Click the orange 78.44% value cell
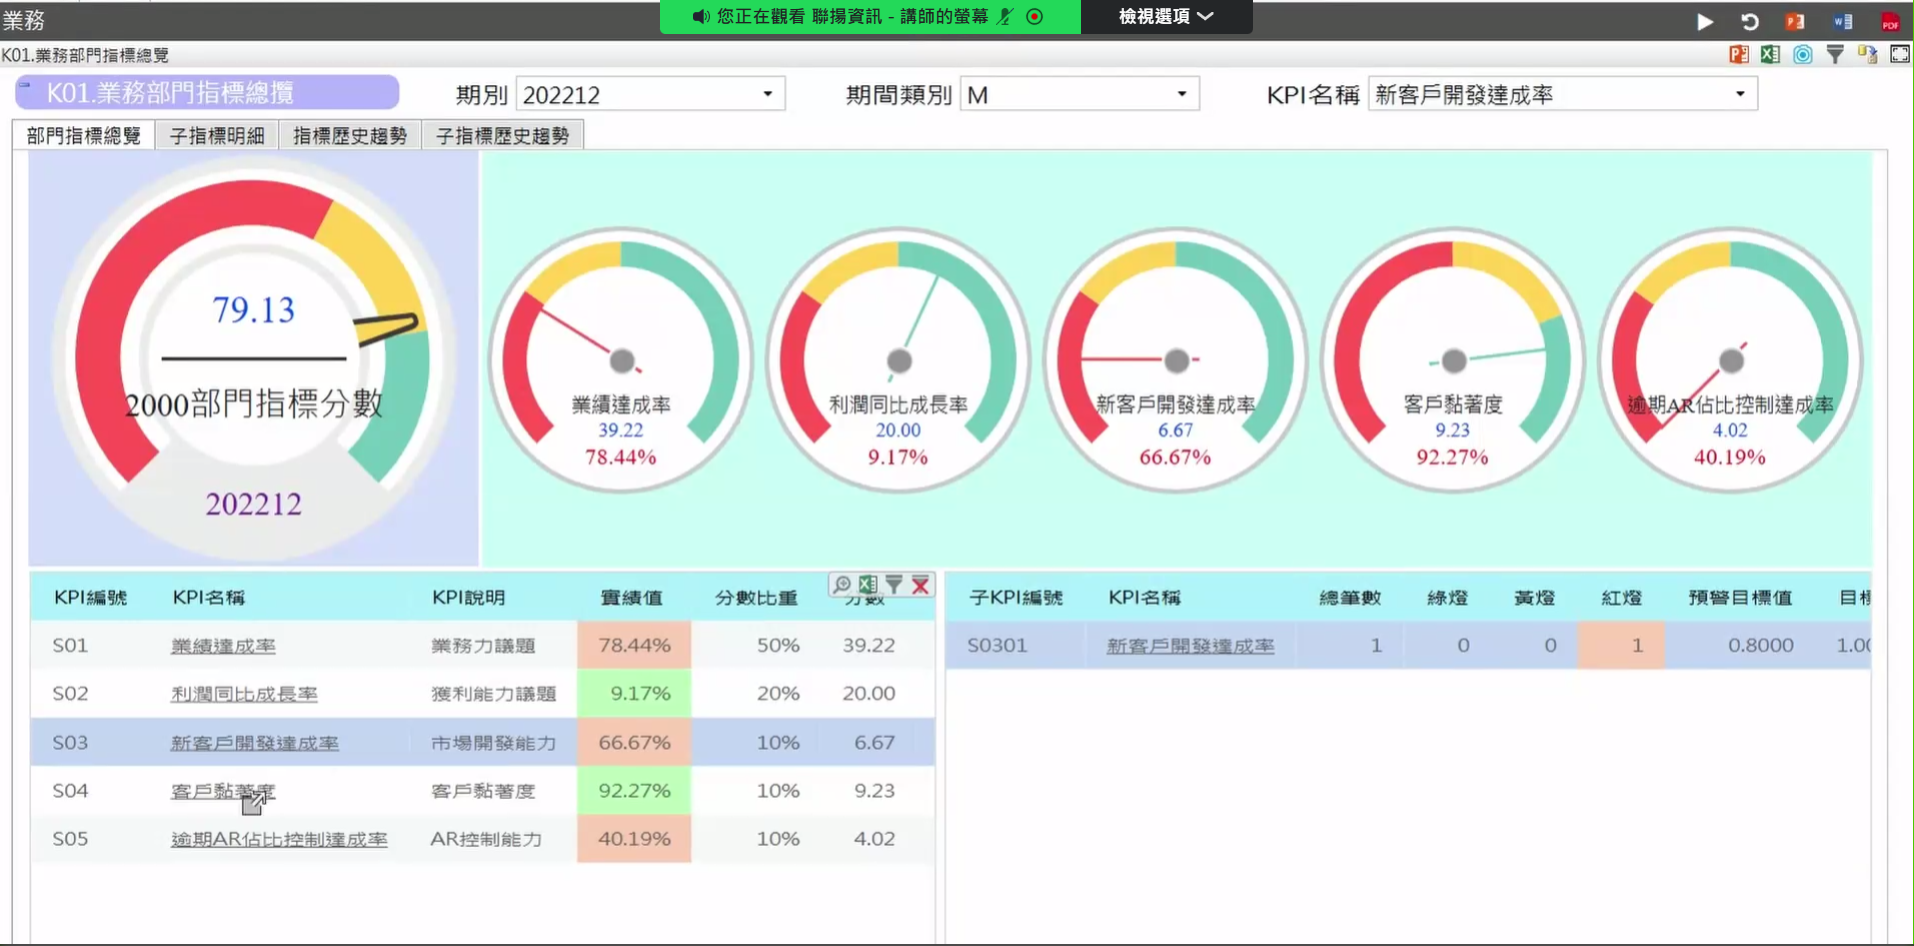 [634, 645]
